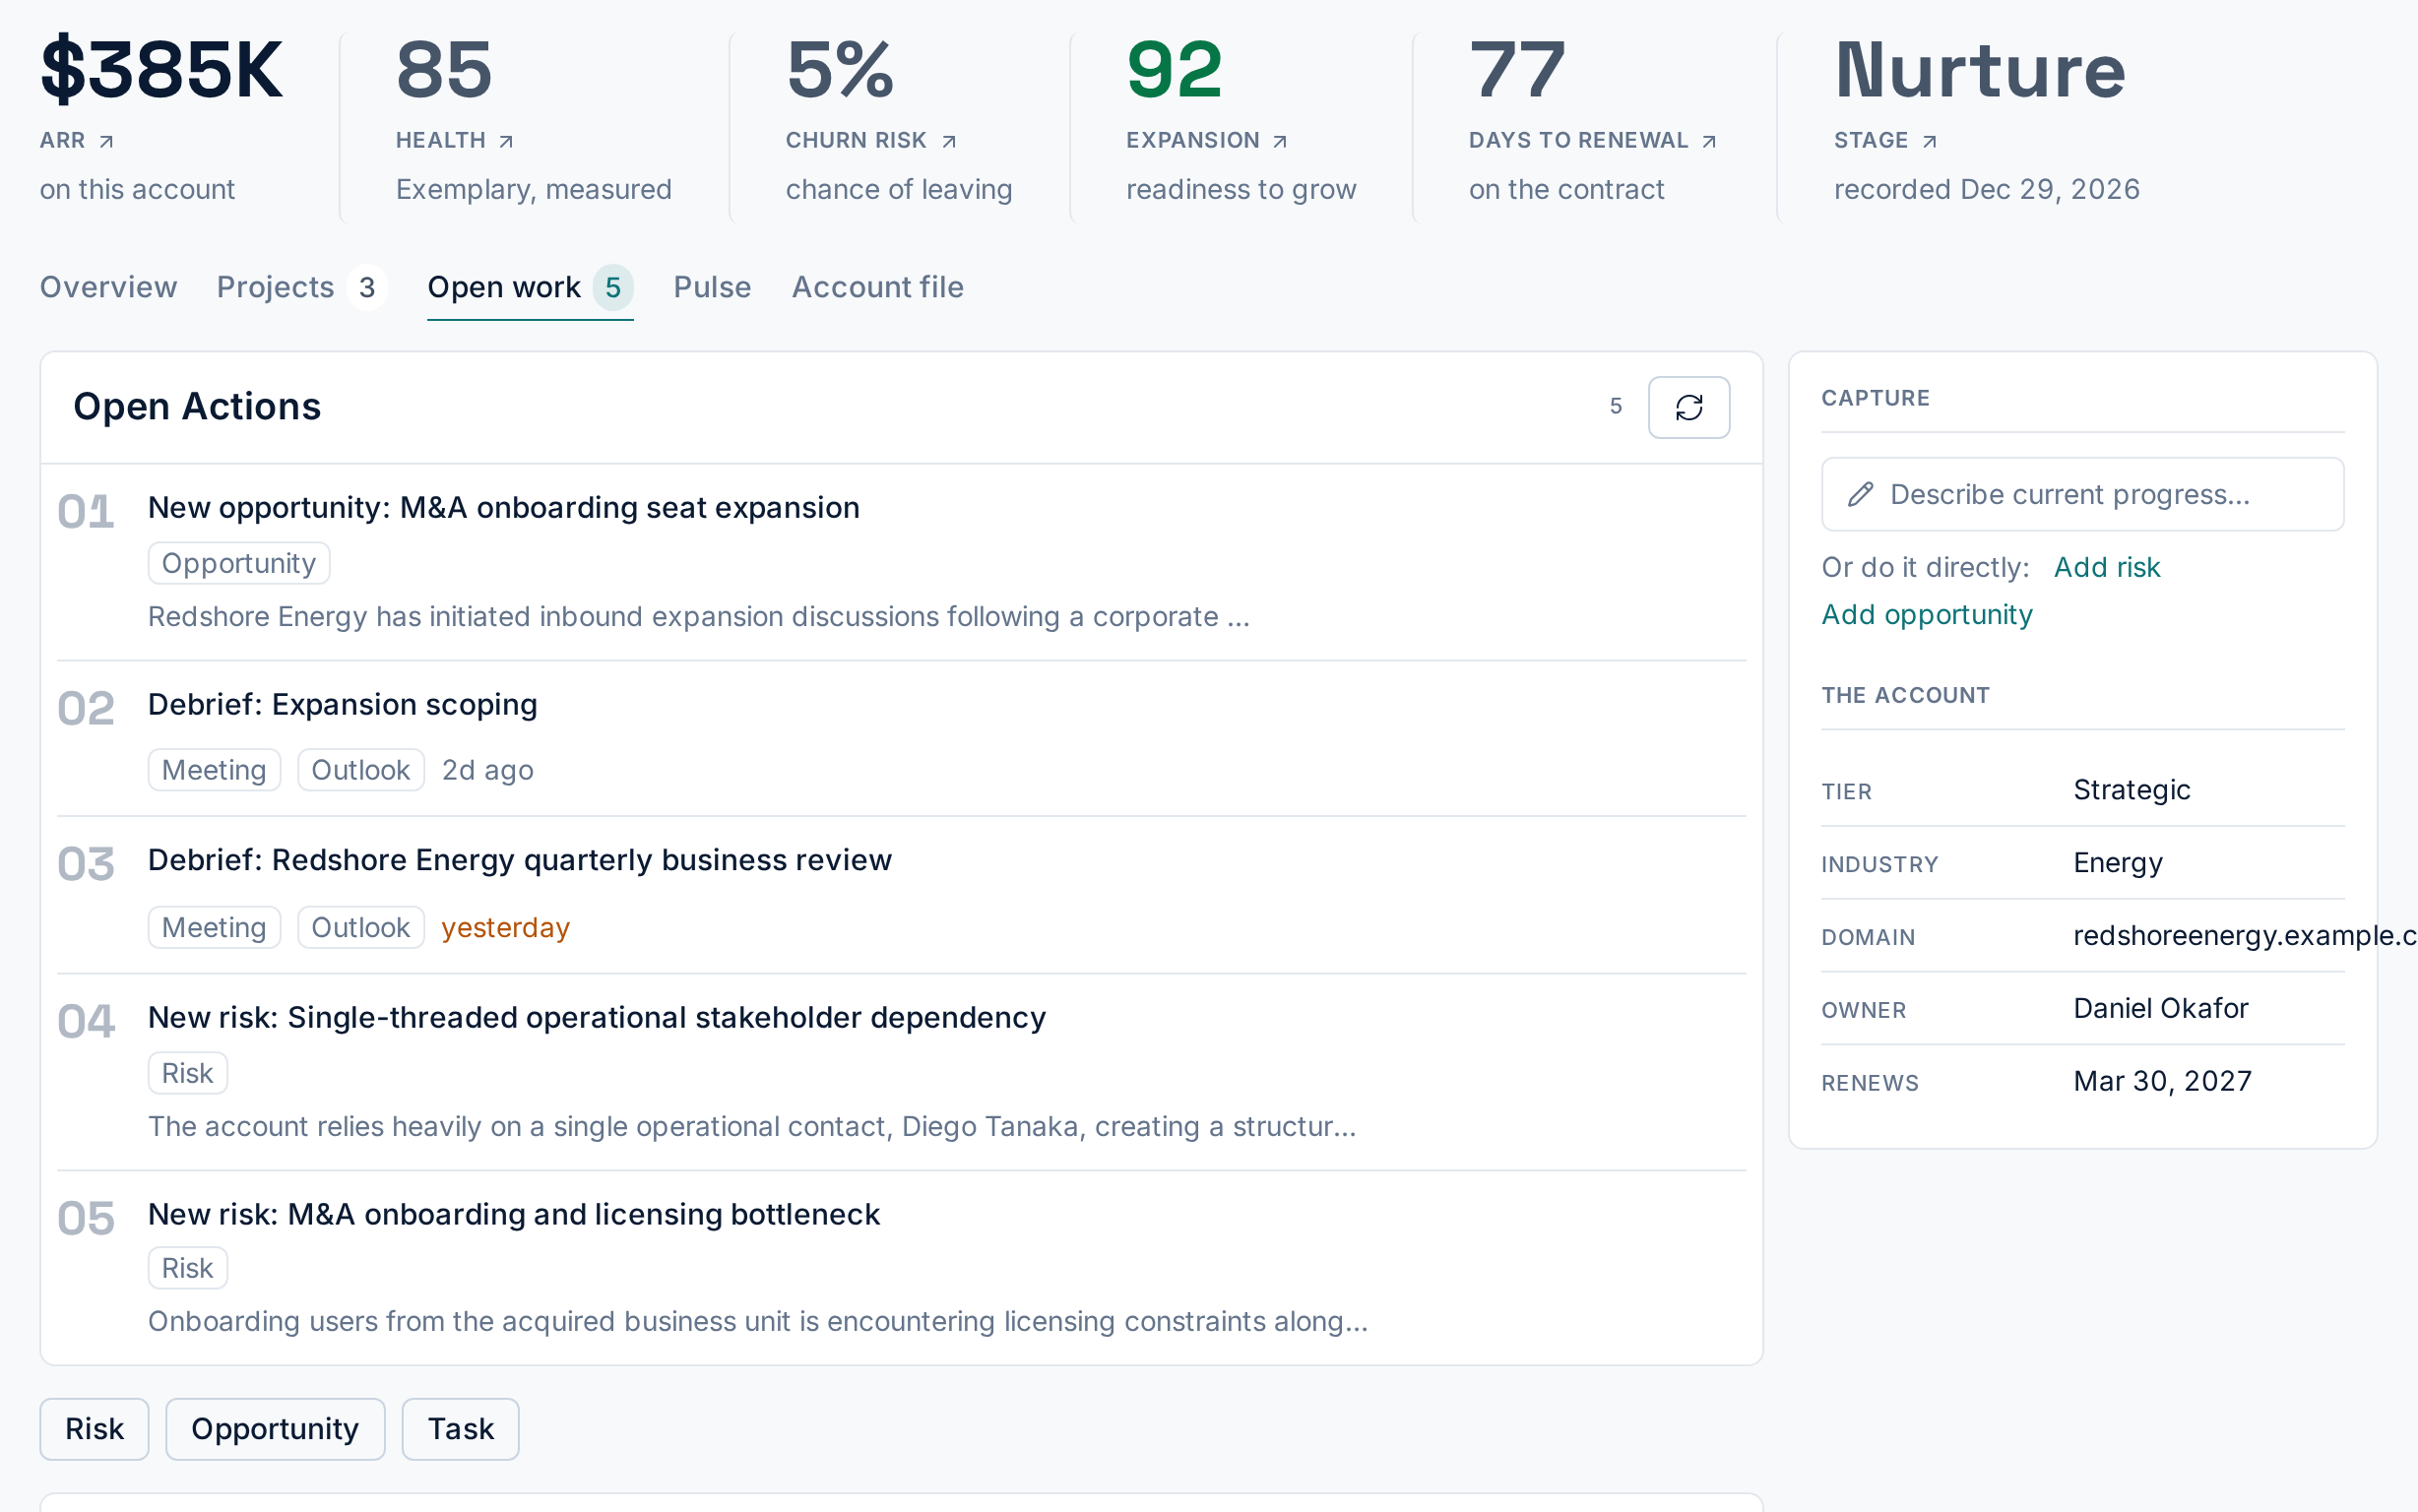Image resolution: width=2418 pixels, height=1512 pixels.
Task: Click the Opportunity button below actions
Action: pyautogui.click(x=275, y=1428)
